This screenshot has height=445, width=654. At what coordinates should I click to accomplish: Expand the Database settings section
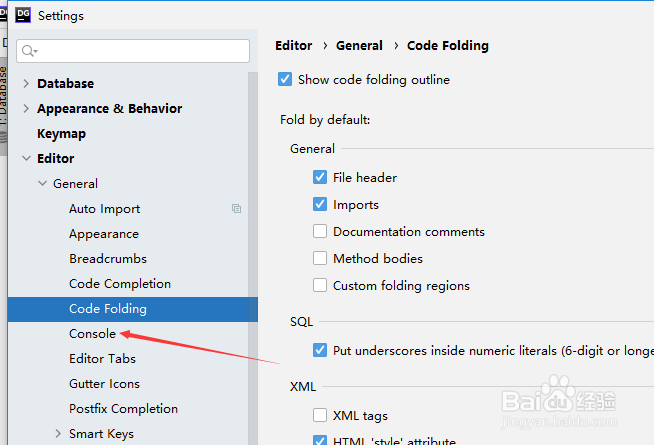tap(25, 84)
